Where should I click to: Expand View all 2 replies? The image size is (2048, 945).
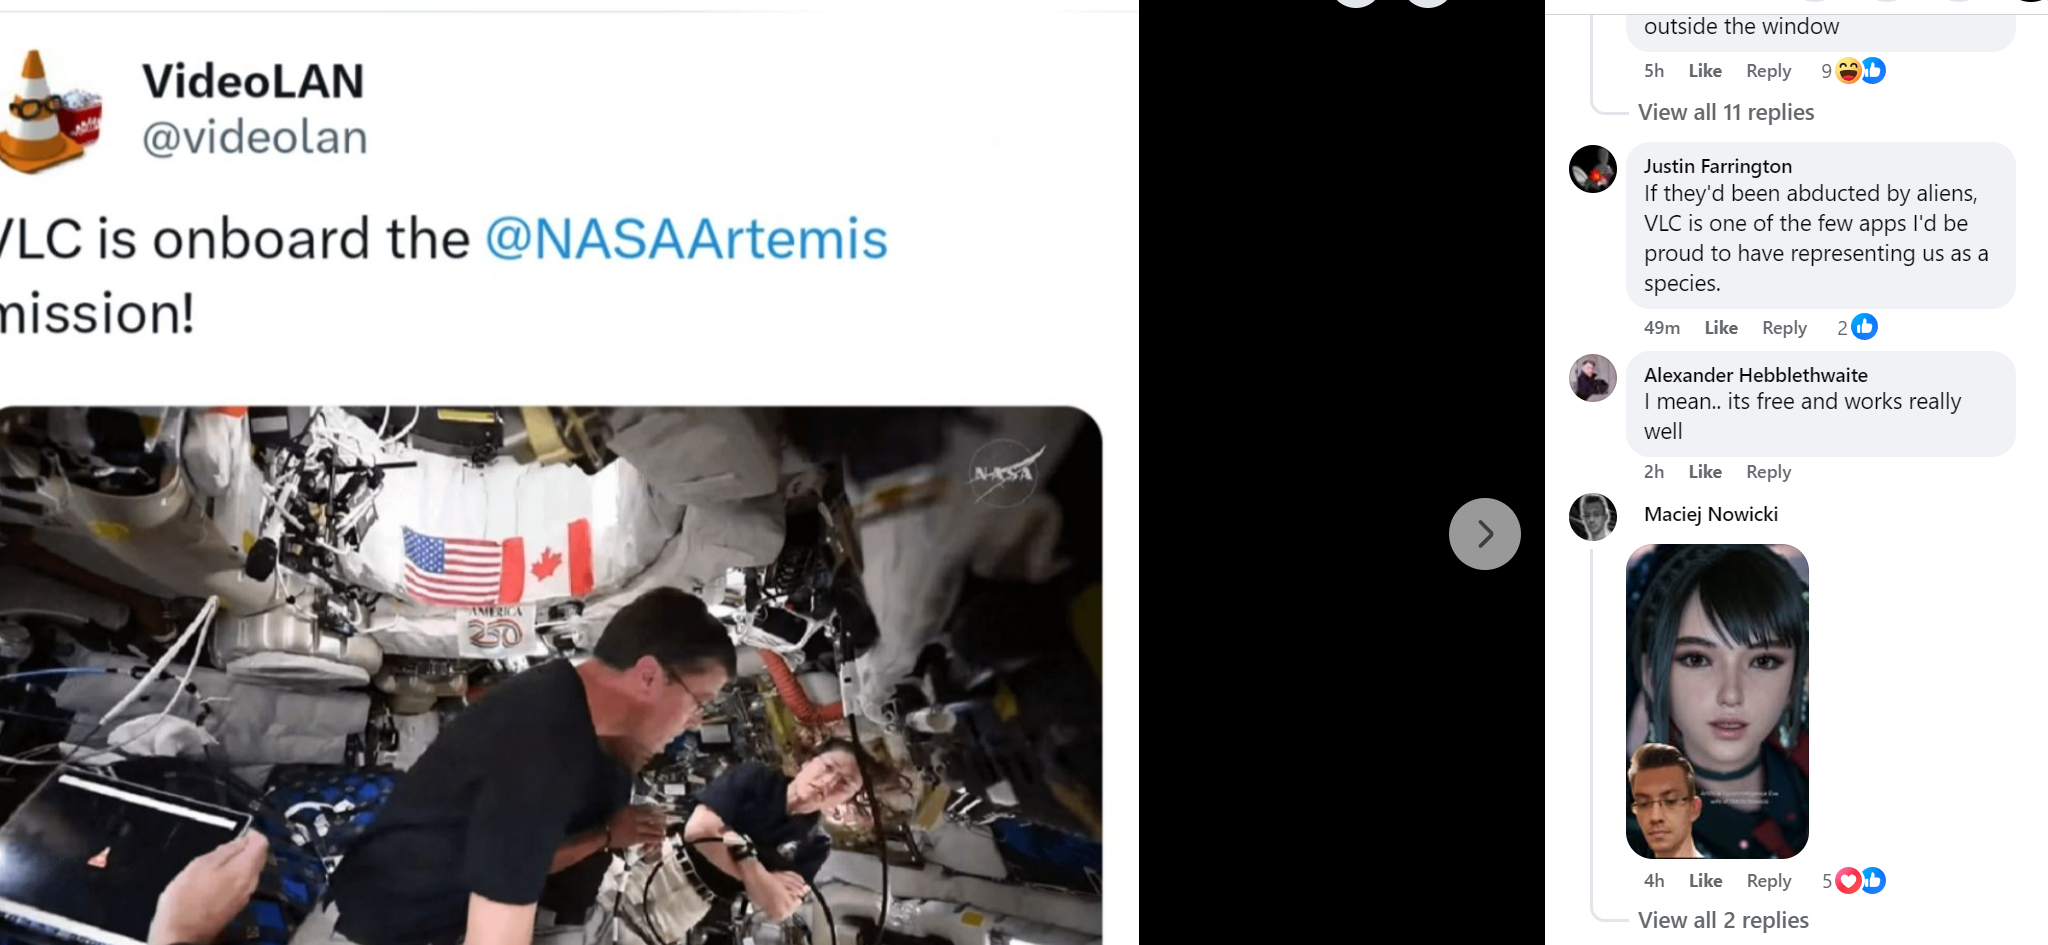pyautogui.click(x=1723, y=920)
